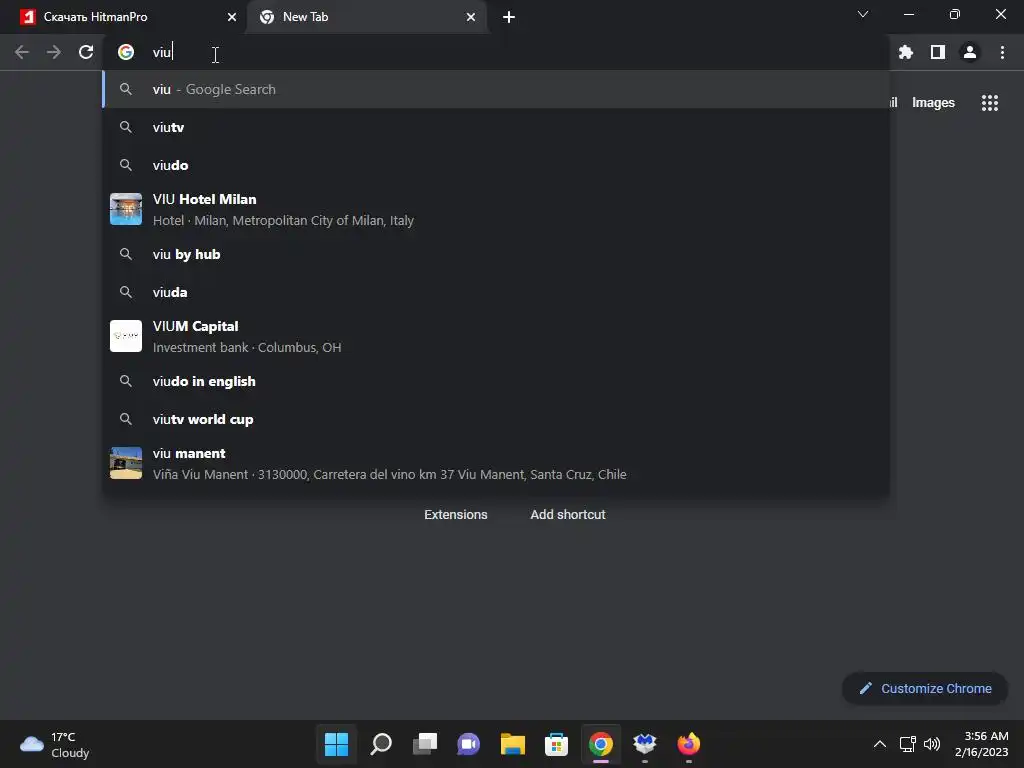Open the Extensions shortcut

click(456, 515)
